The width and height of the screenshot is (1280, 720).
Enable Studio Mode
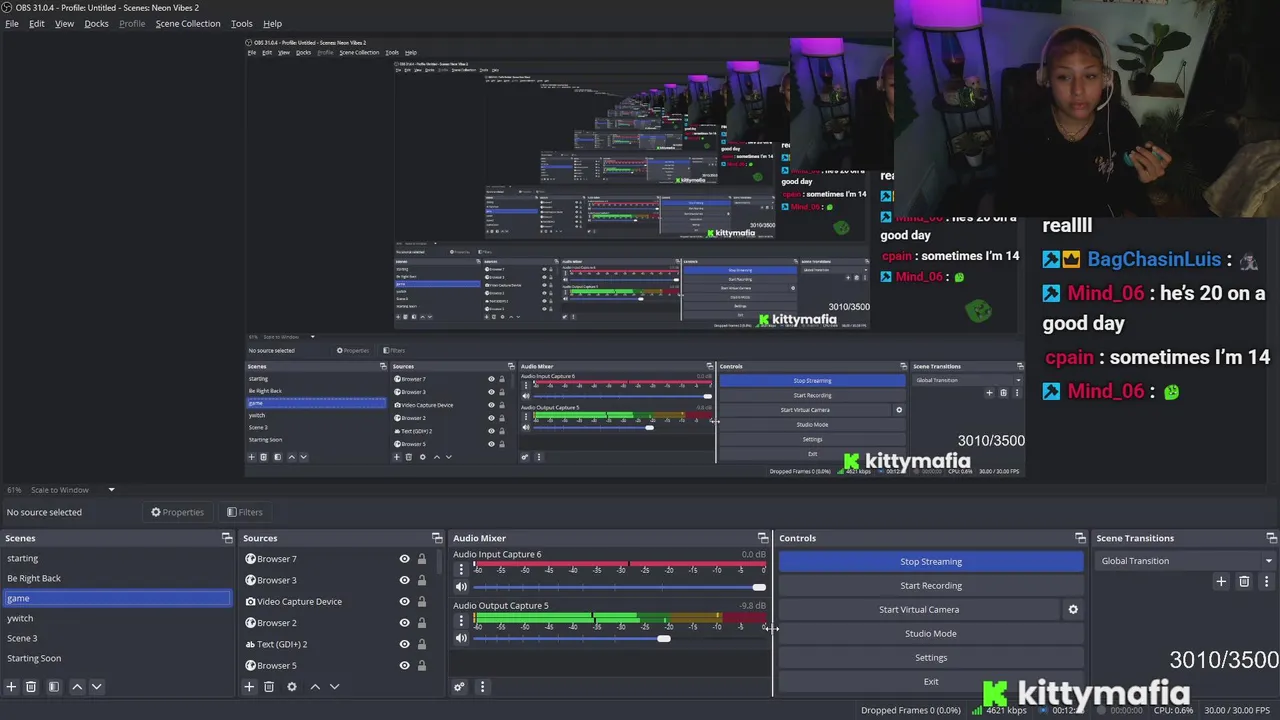[x=931, y=634]
